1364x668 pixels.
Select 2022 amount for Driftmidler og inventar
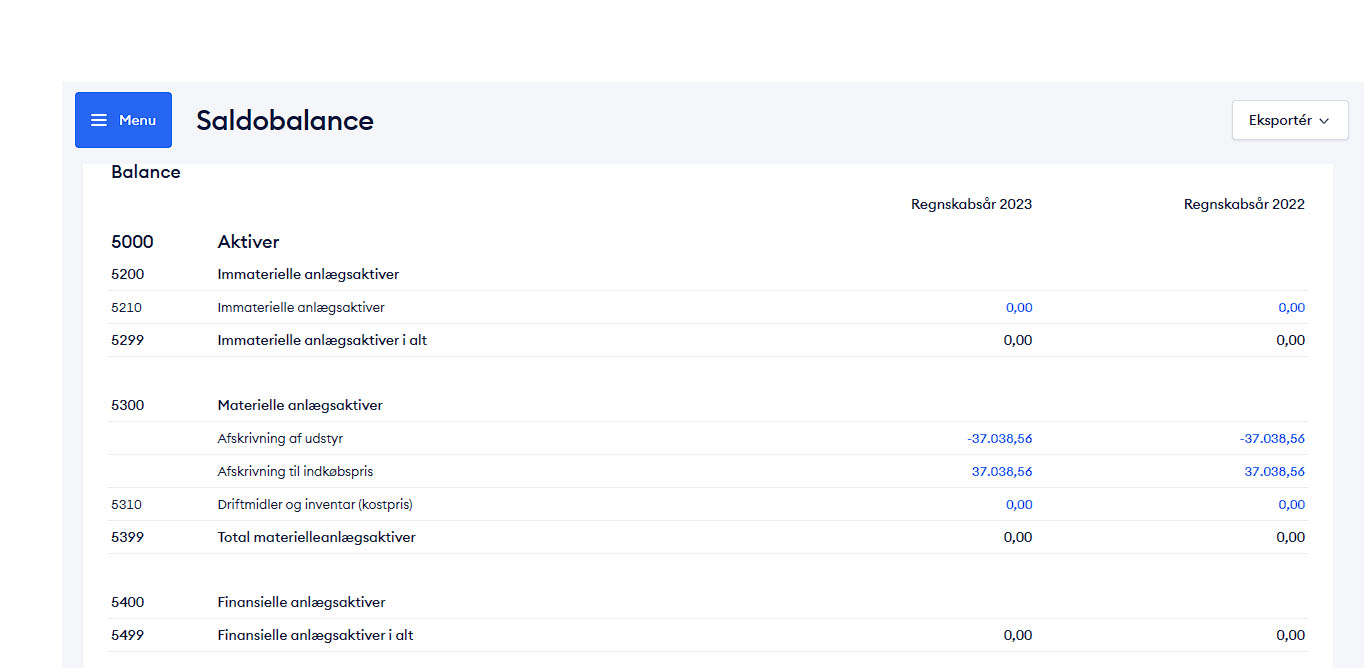coord(1291,505)
